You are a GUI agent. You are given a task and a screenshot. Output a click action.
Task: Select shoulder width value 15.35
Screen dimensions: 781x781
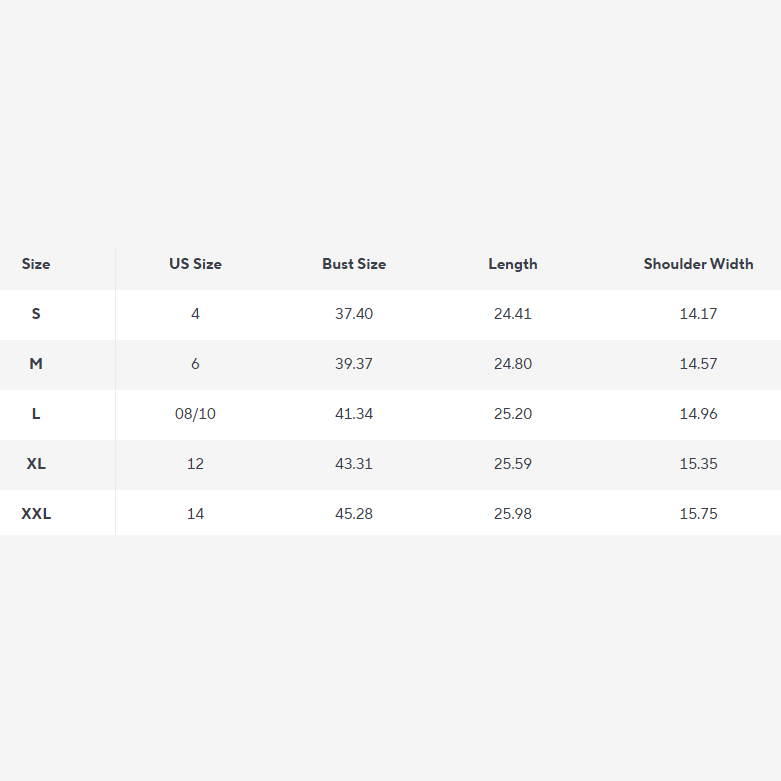tap(698, 464)
